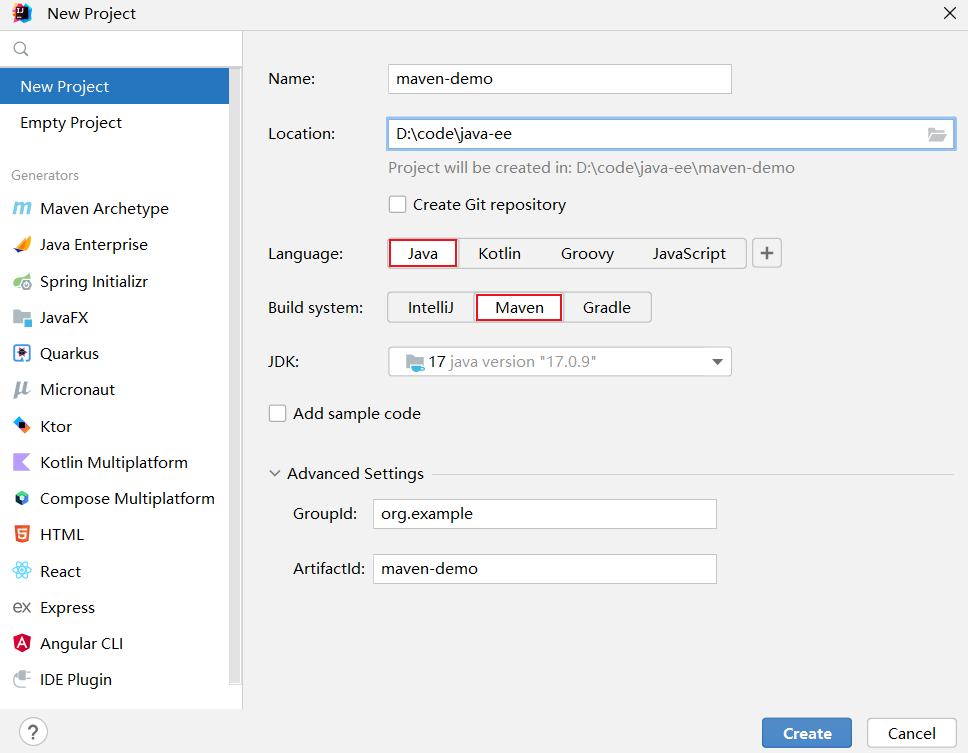Screen dimensions: 968x753
Task: Click the 'Project will be created in' hint text
Action: 591,168
